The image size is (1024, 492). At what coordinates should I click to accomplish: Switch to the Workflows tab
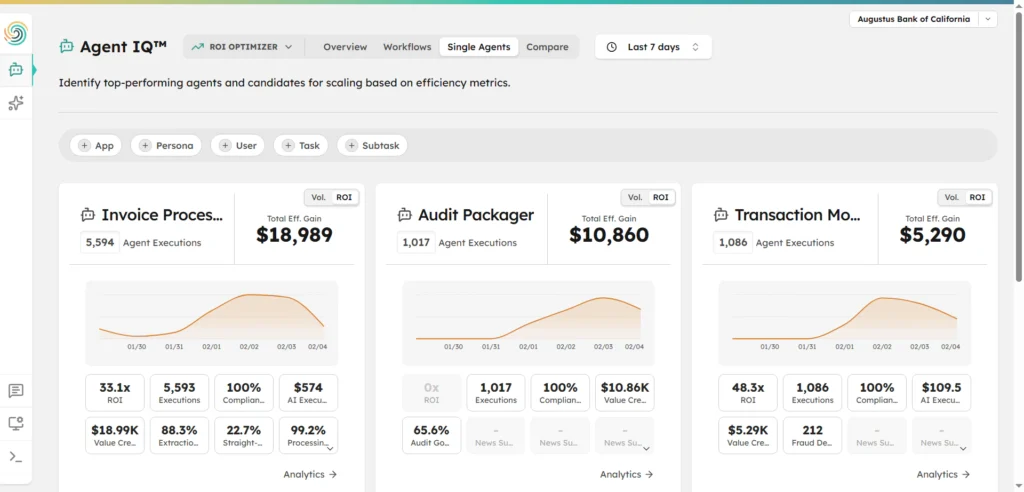point(407,47)
